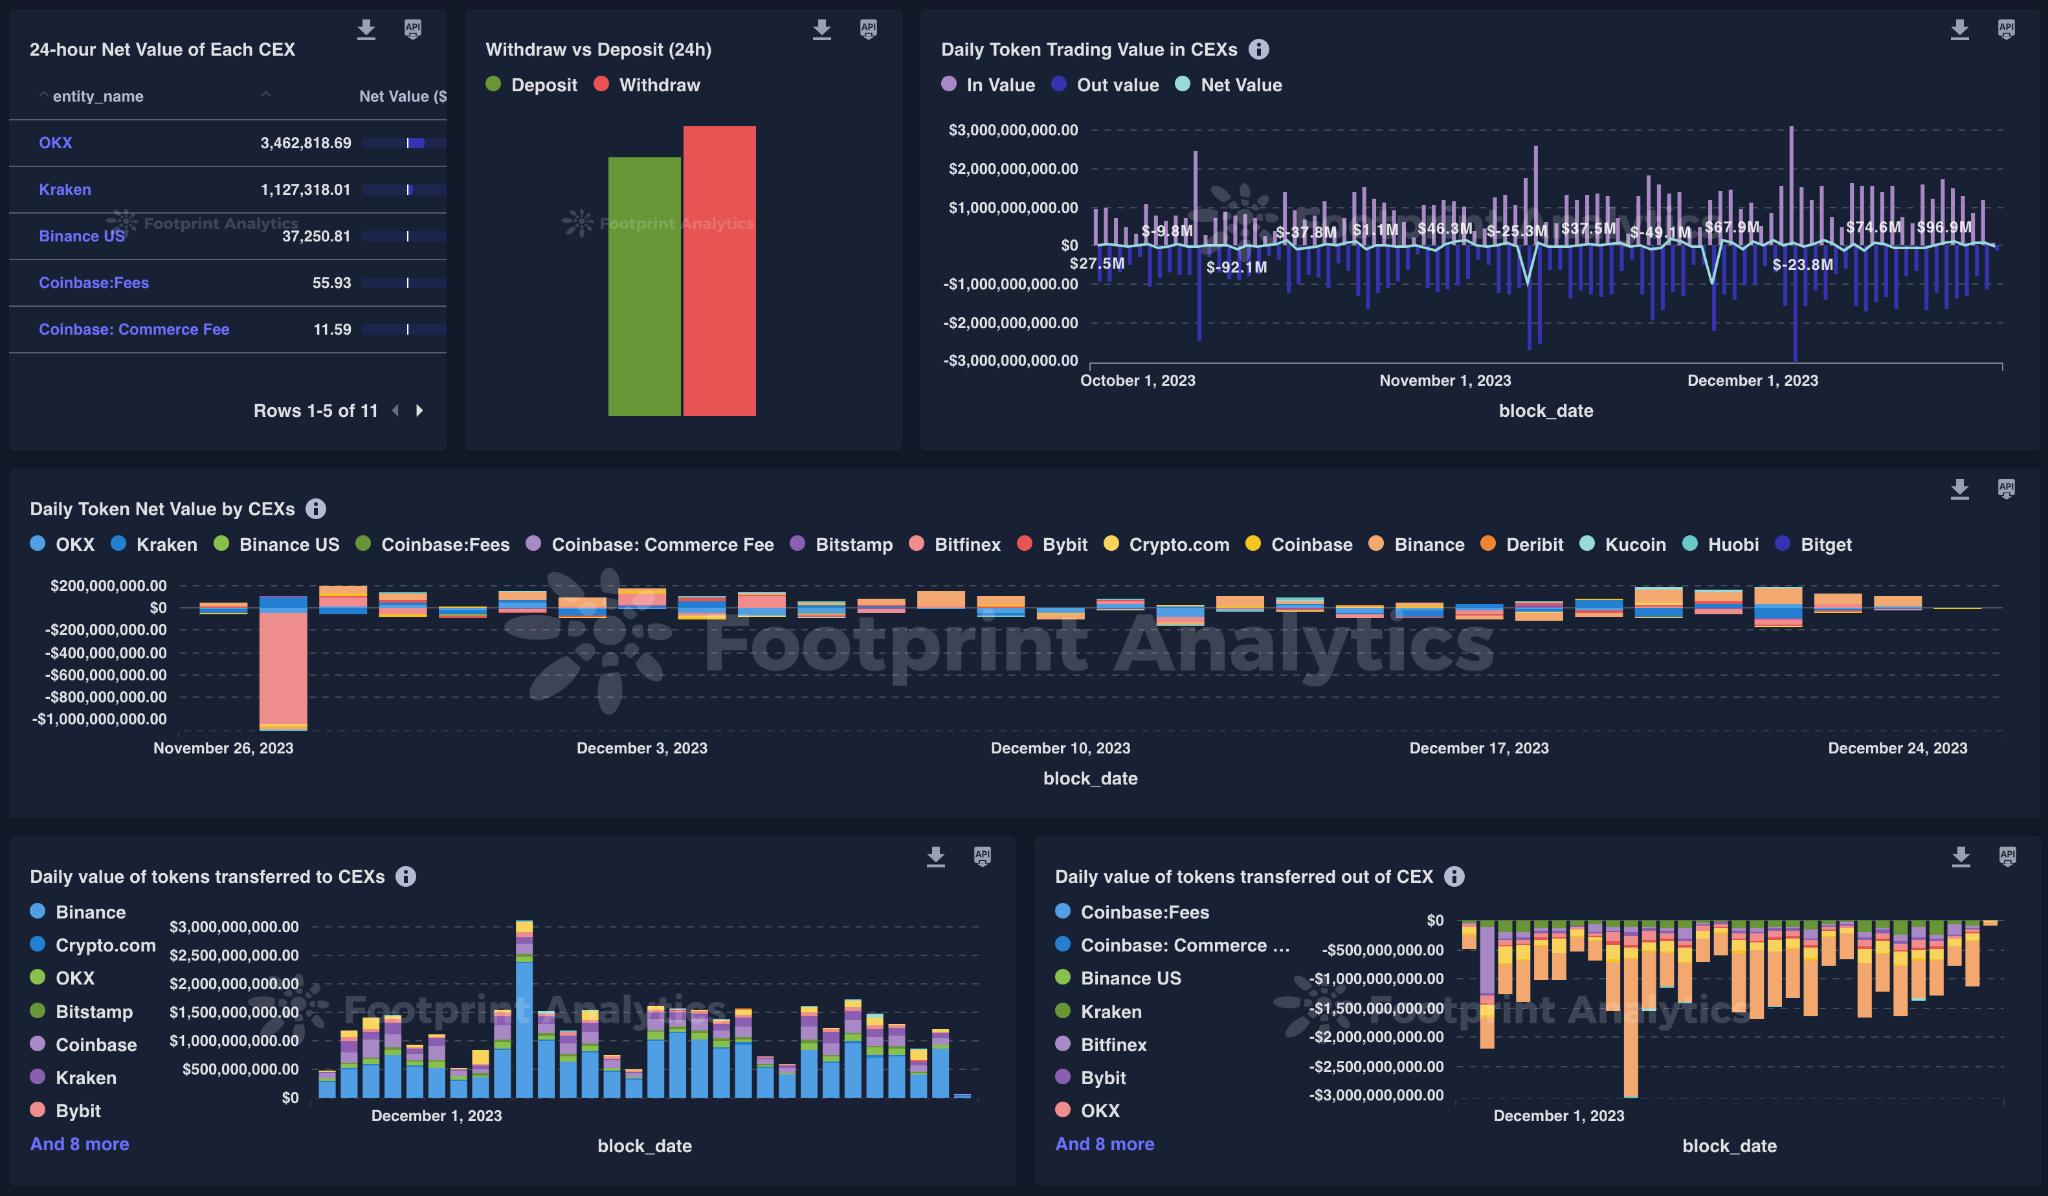The width and height of the screenshot is (2048, 1196).
Task: Click info icon beside Daily Token Trading Value
Action: click(x=1259, y=49)
